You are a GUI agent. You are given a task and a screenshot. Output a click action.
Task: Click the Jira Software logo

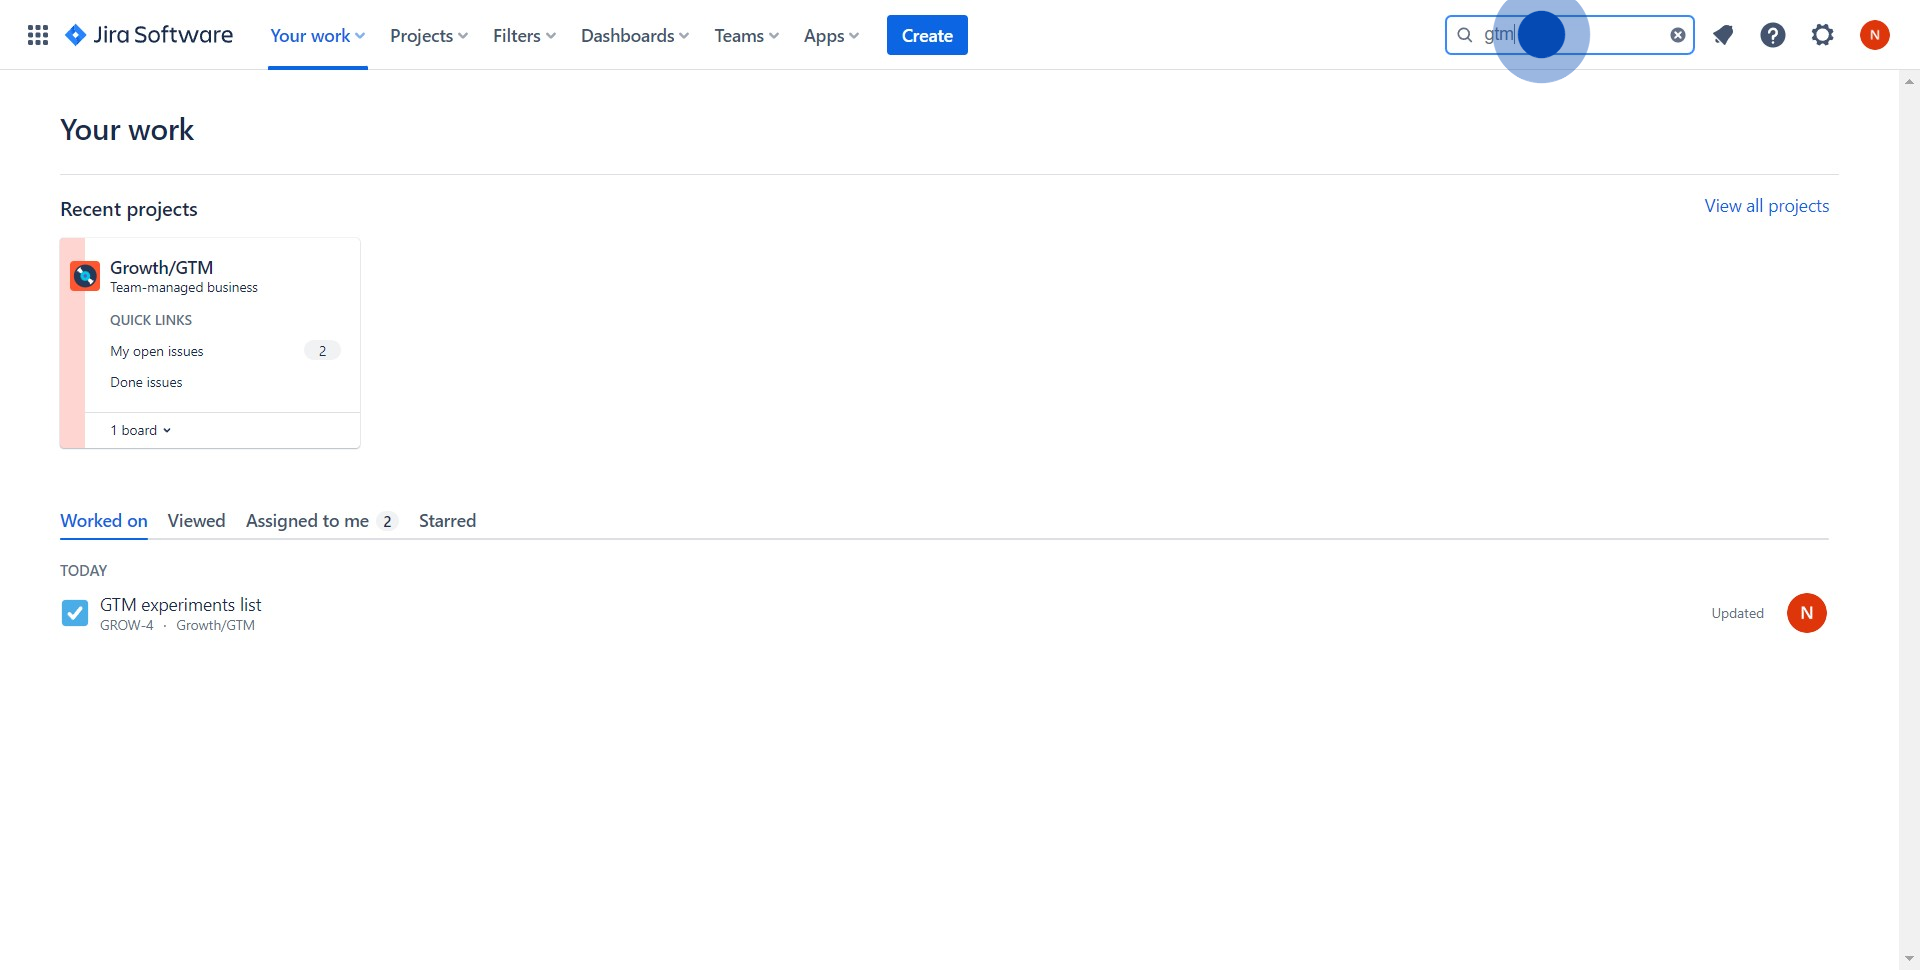pos(149,35)
